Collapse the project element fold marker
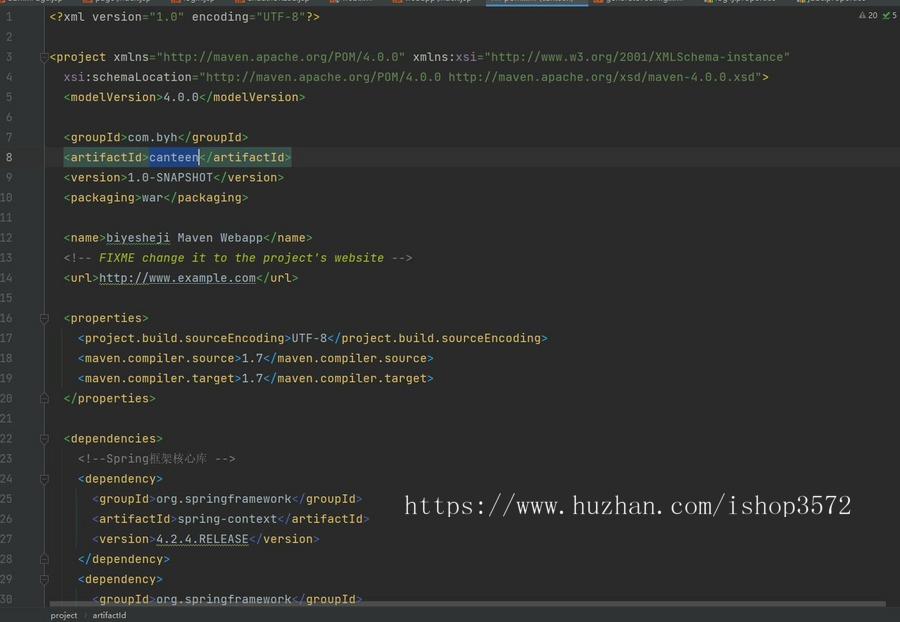This screenshot has height=622, width=900. coord(44,57)
